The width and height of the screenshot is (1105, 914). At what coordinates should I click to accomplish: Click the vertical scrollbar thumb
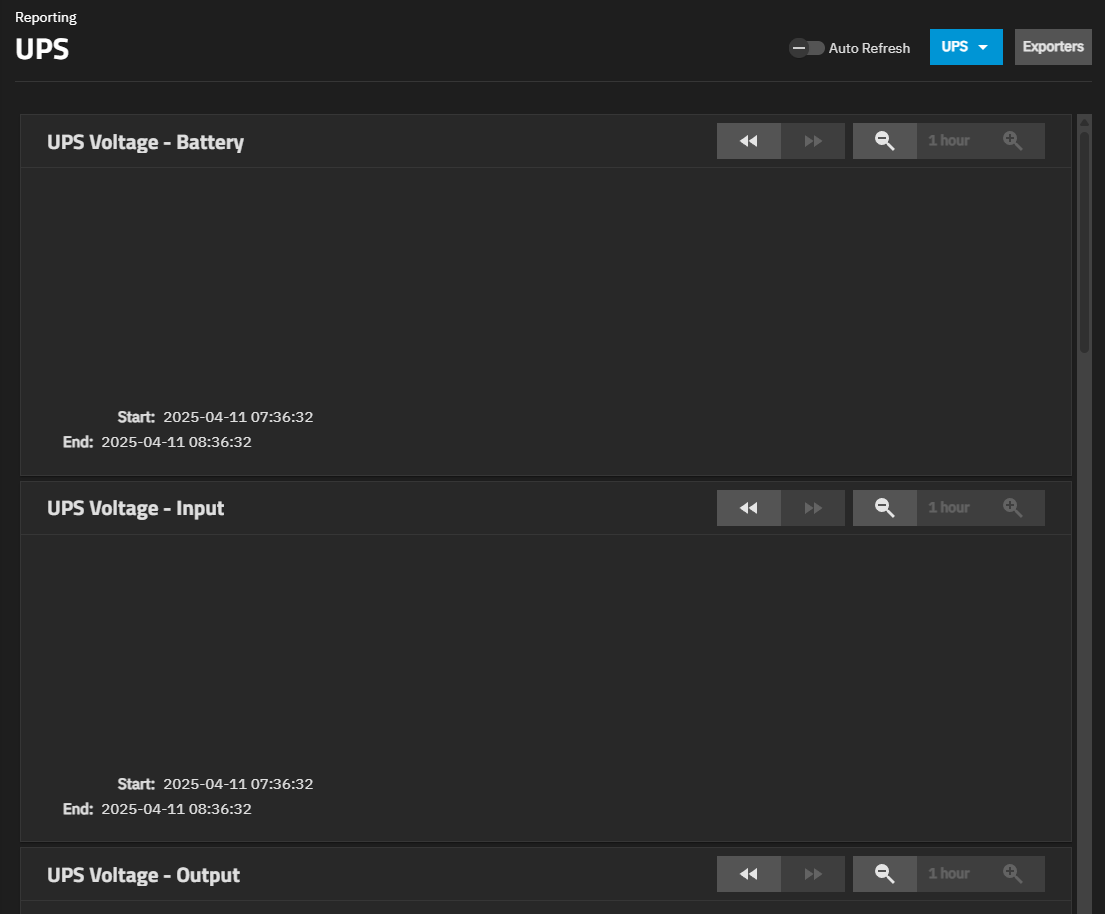coord(1084,240)
